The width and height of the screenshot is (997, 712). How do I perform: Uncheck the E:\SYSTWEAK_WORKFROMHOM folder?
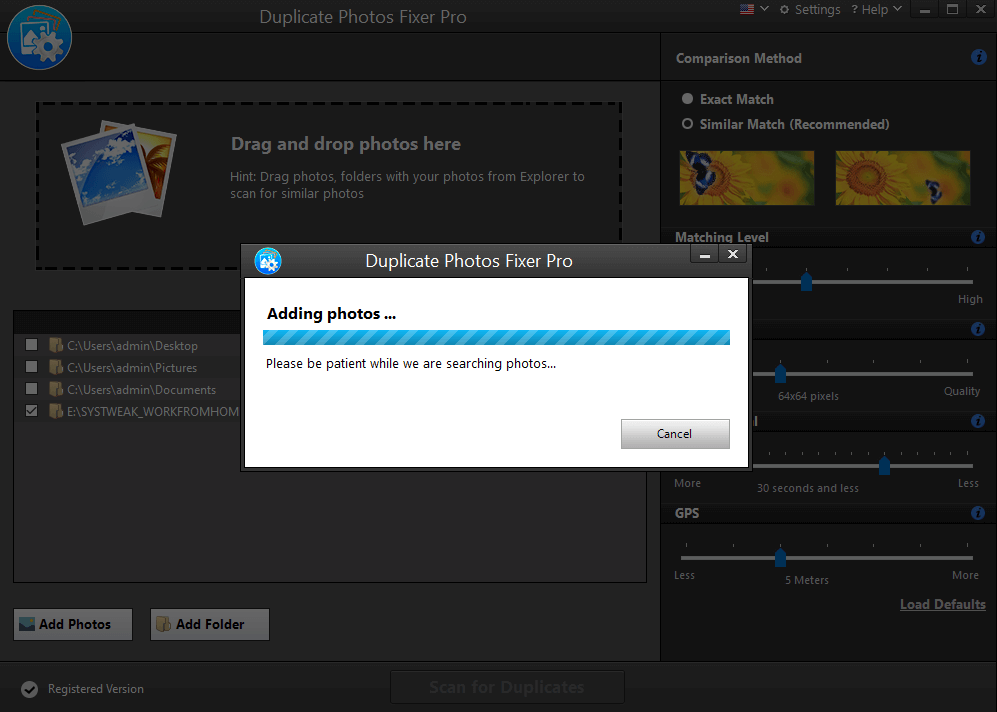(31, 410)
